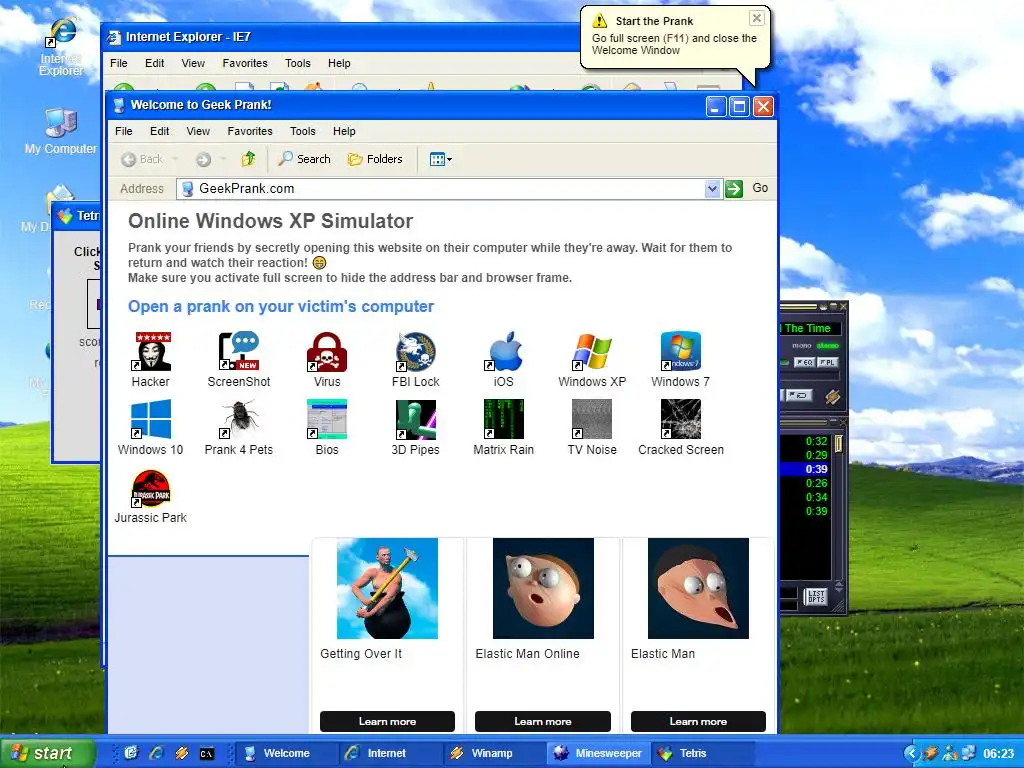Image resolution: width=1024 pixels, height=768 pixels.
Task: Toggle Winamp PL playlist button
Action: pos(827,362)
